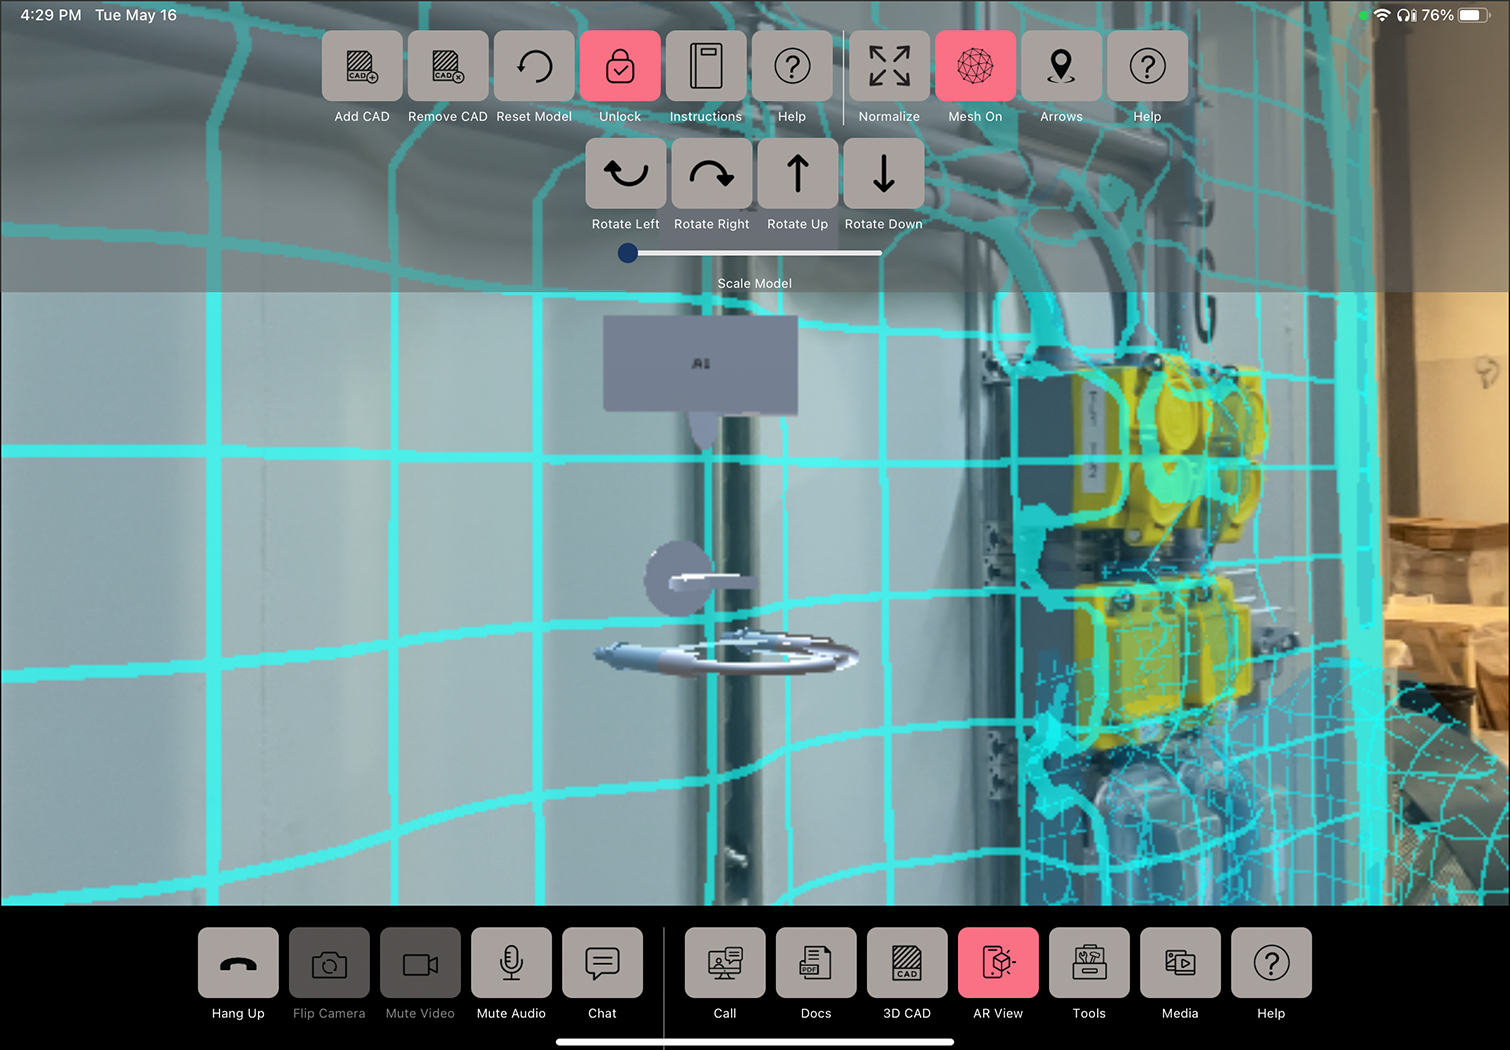Open the Docs tab
Viewport: 1510px width, 1050px height.
pos(815,963)
